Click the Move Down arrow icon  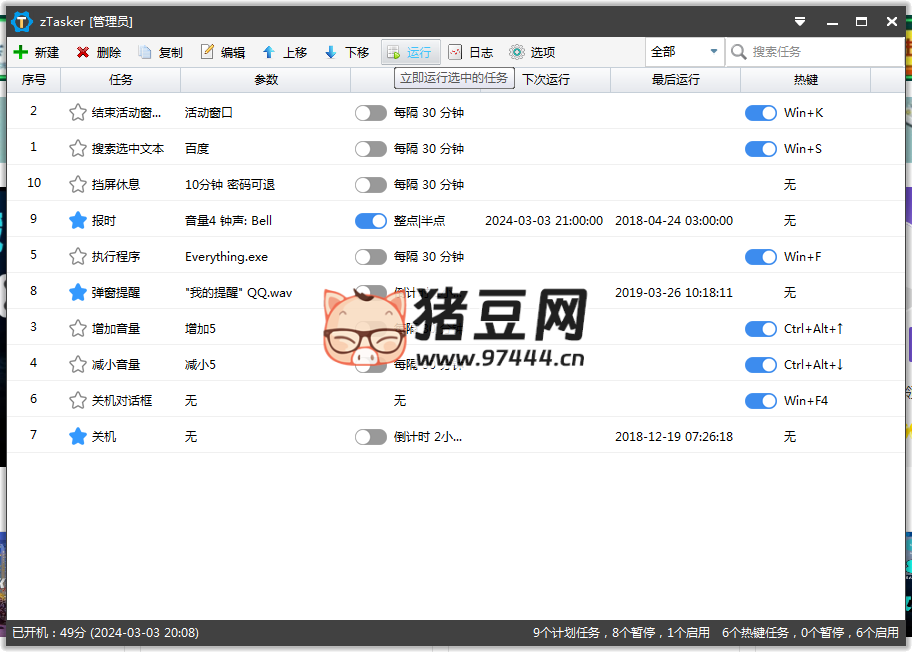point(331,52)
